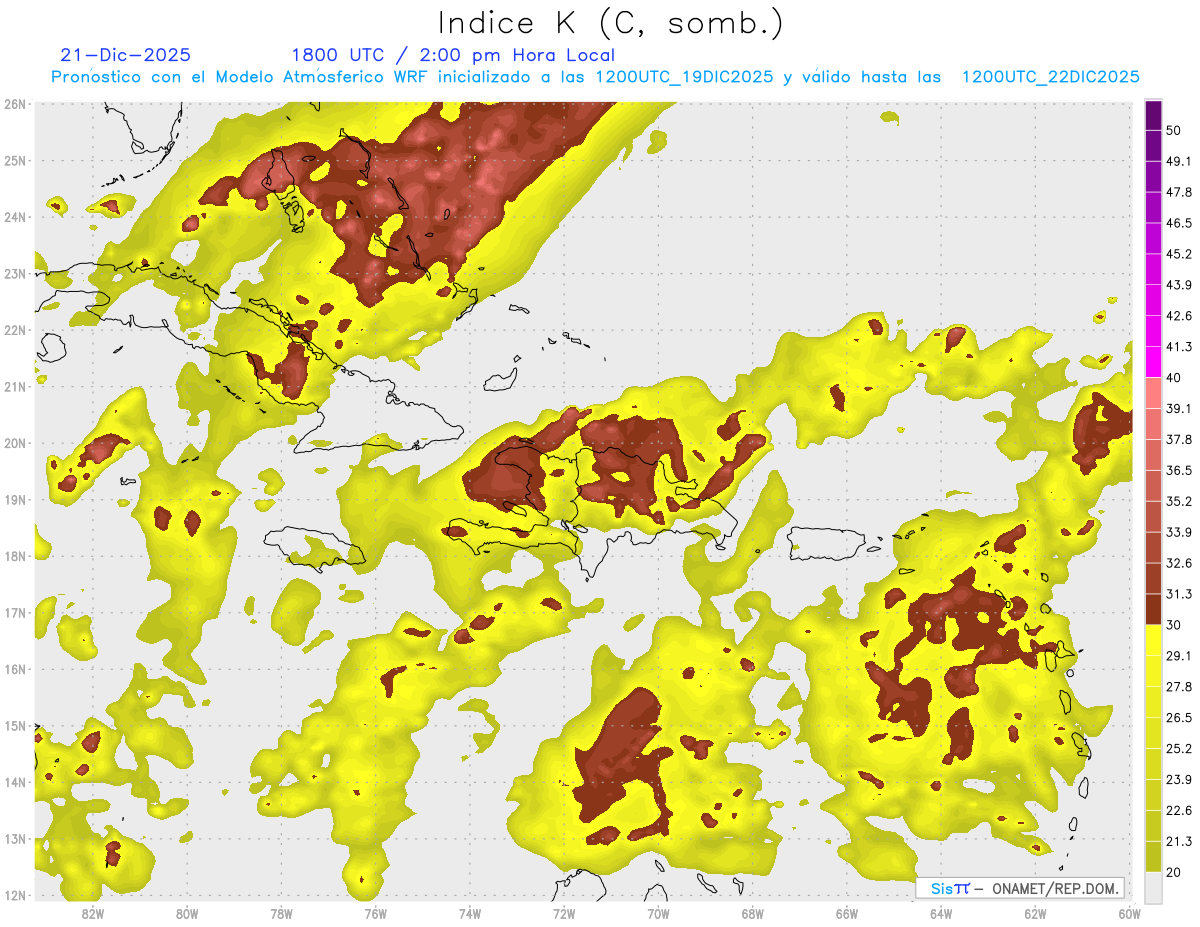
Task: Click the 12N latitude axis label
Action: pos(14,895)
